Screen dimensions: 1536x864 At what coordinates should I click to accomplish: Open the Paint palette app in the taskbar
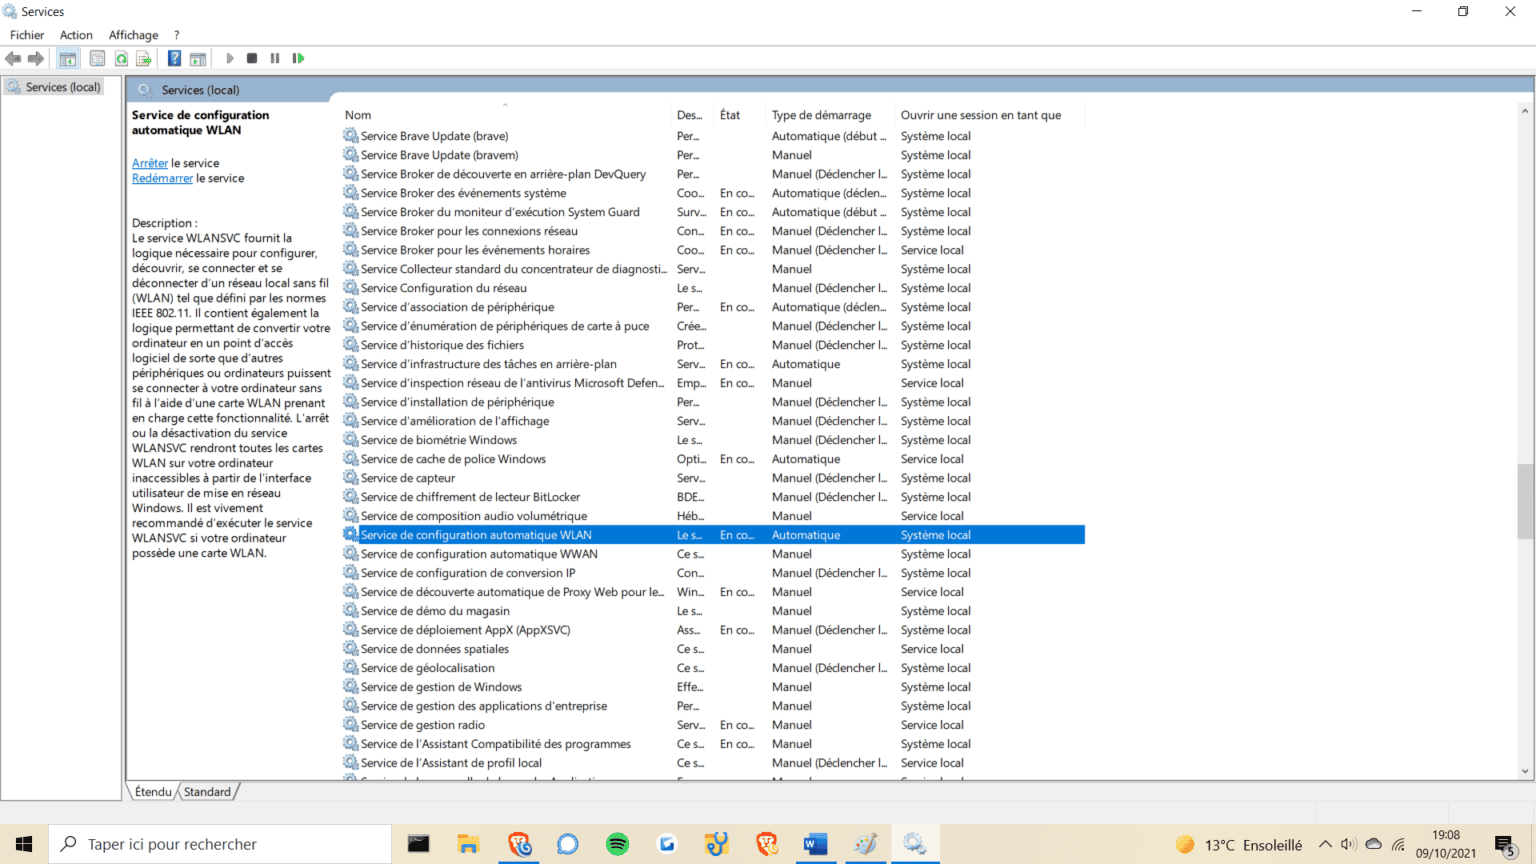point(865,844)
